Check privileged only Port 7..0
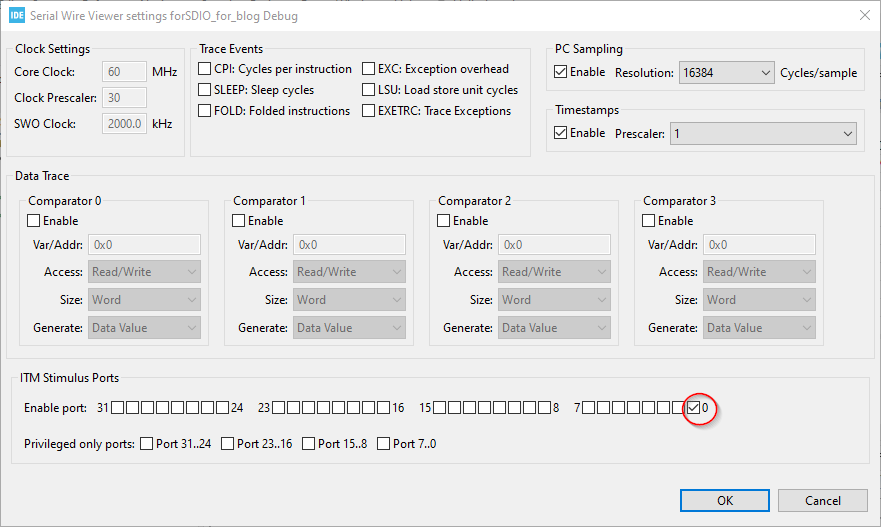Viewport: 881px width, 527px height. point(383,444)
